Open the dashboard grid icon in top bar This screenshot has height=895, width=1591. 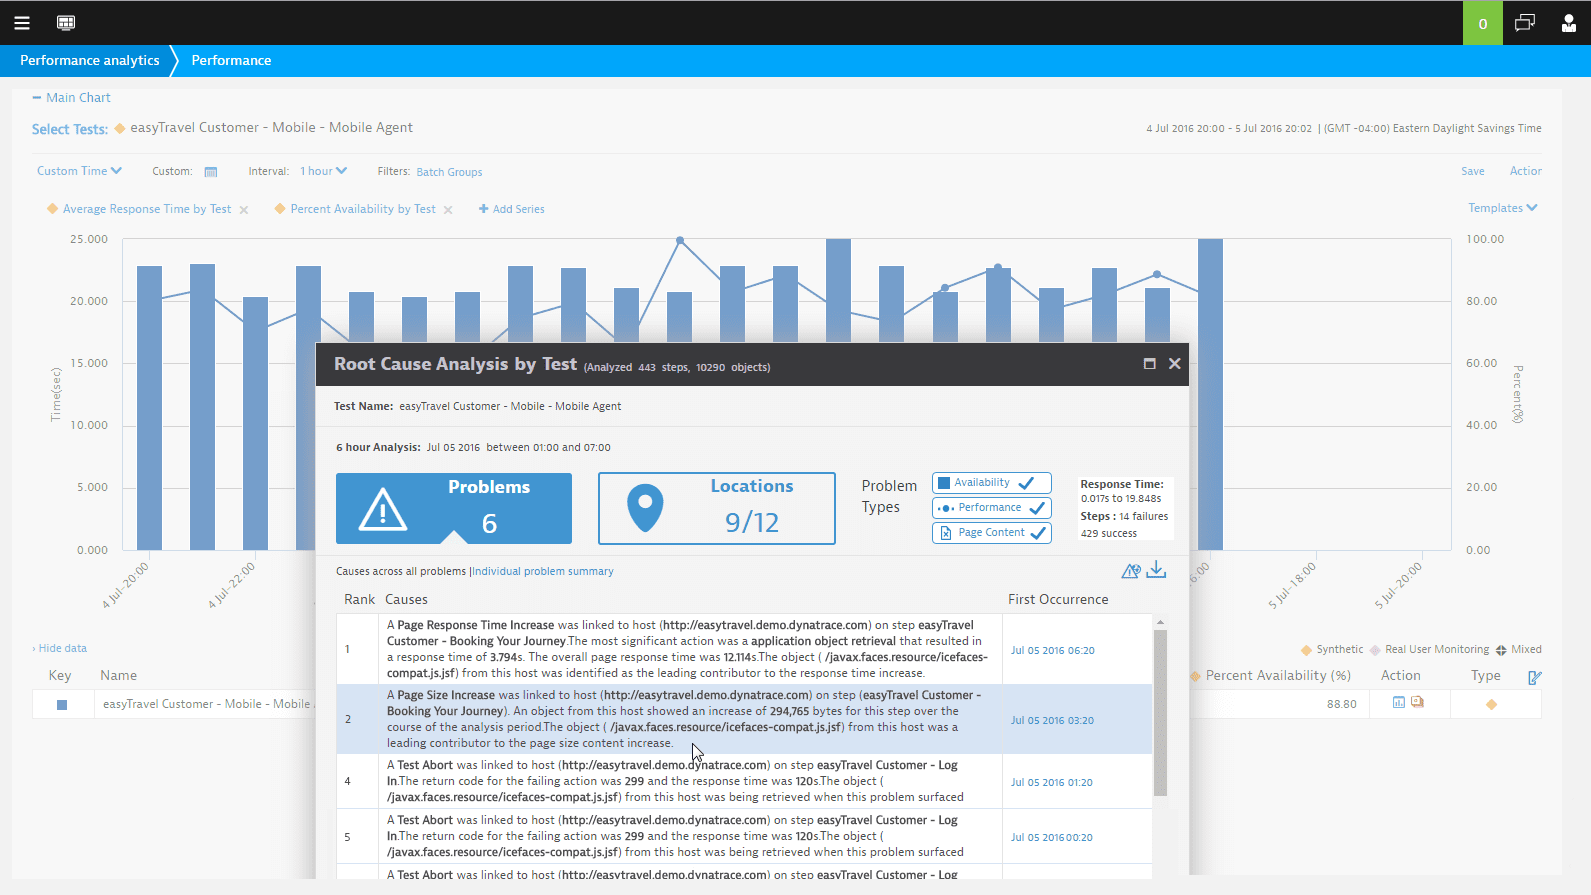coord(66,22)
